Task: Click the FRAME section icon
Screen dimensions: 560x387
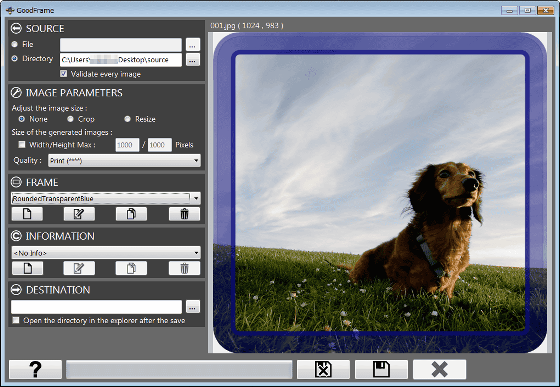Action: 16,182
